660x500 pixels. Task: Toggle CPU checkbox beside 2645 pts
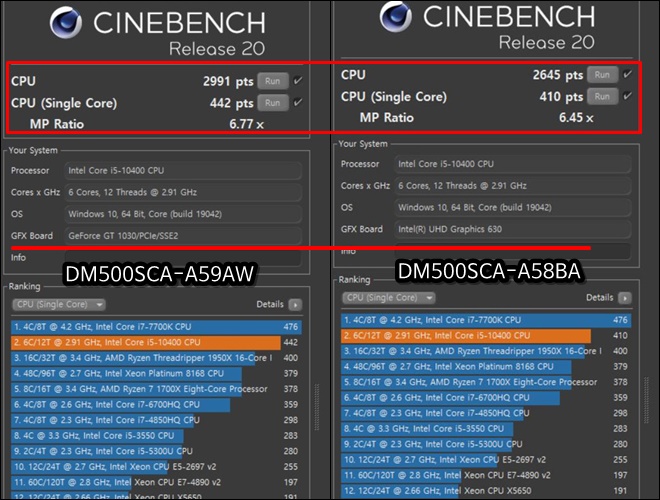tap(627, 74)
